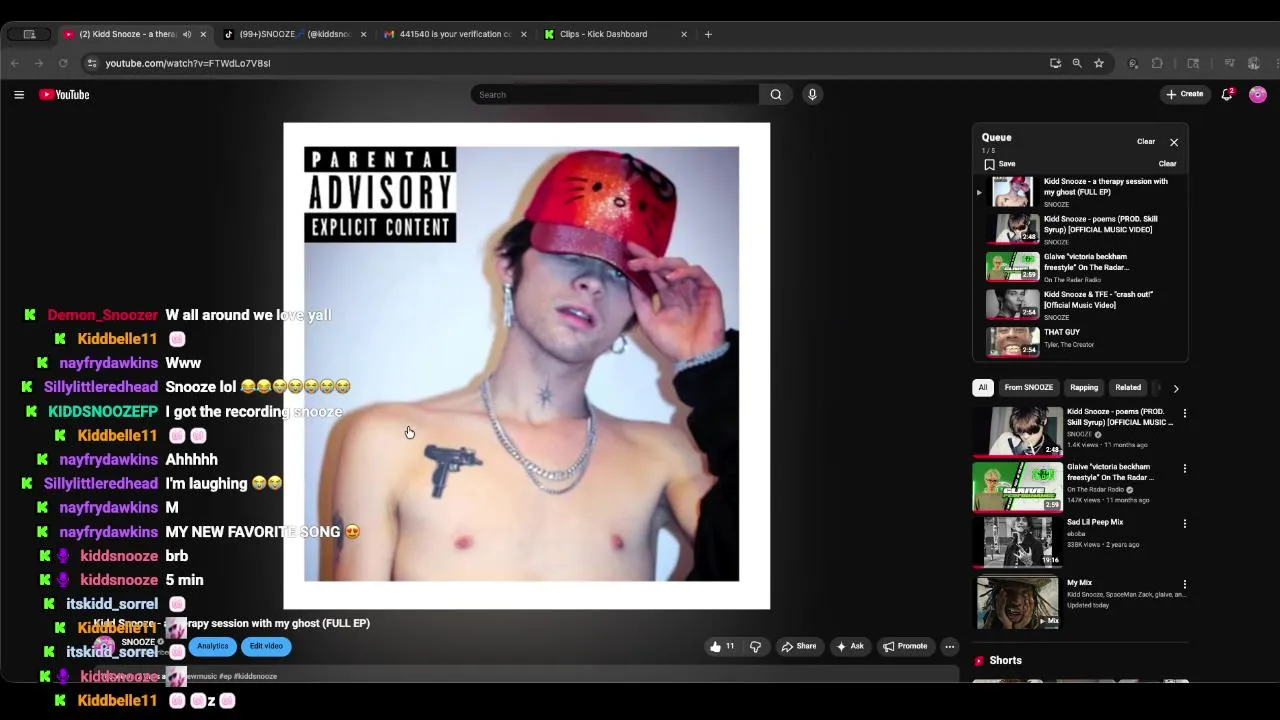Open options for recommended Glaive freestyle video
The image size is (1280, 720).
coord(1185,468)
